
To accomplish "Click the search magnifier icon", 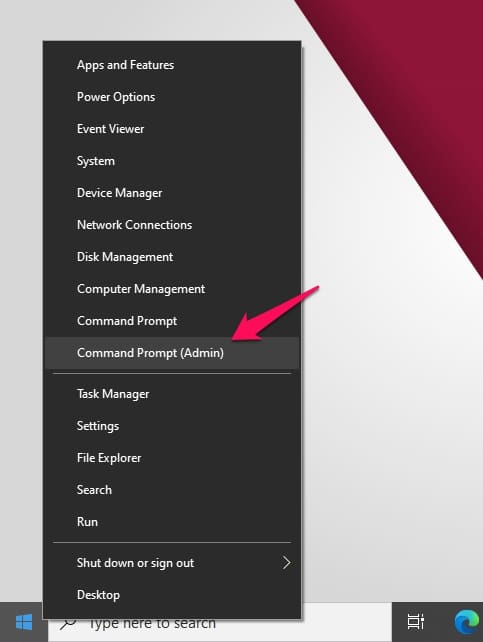I will point(68,624).
